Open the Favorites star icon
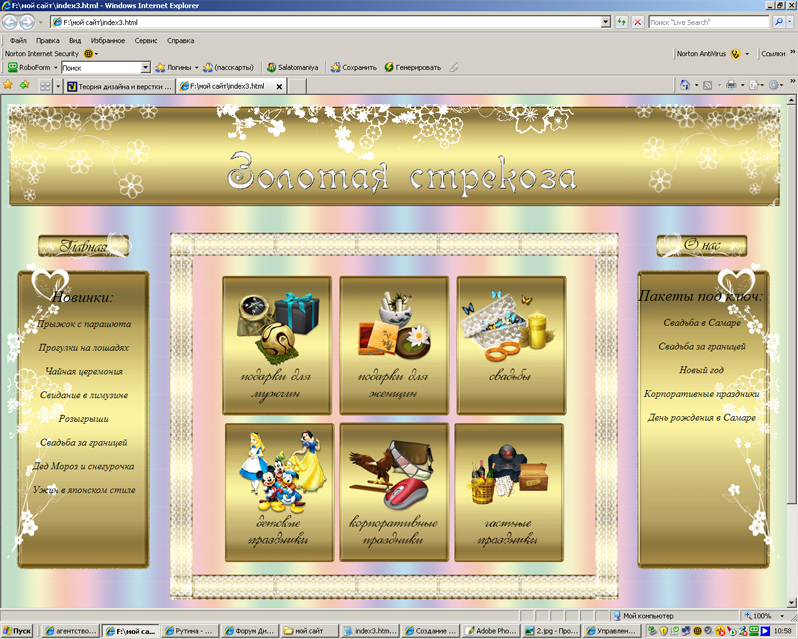Viewport: 798px width, 639px height. pyautogui.click(x=8, y=85)
